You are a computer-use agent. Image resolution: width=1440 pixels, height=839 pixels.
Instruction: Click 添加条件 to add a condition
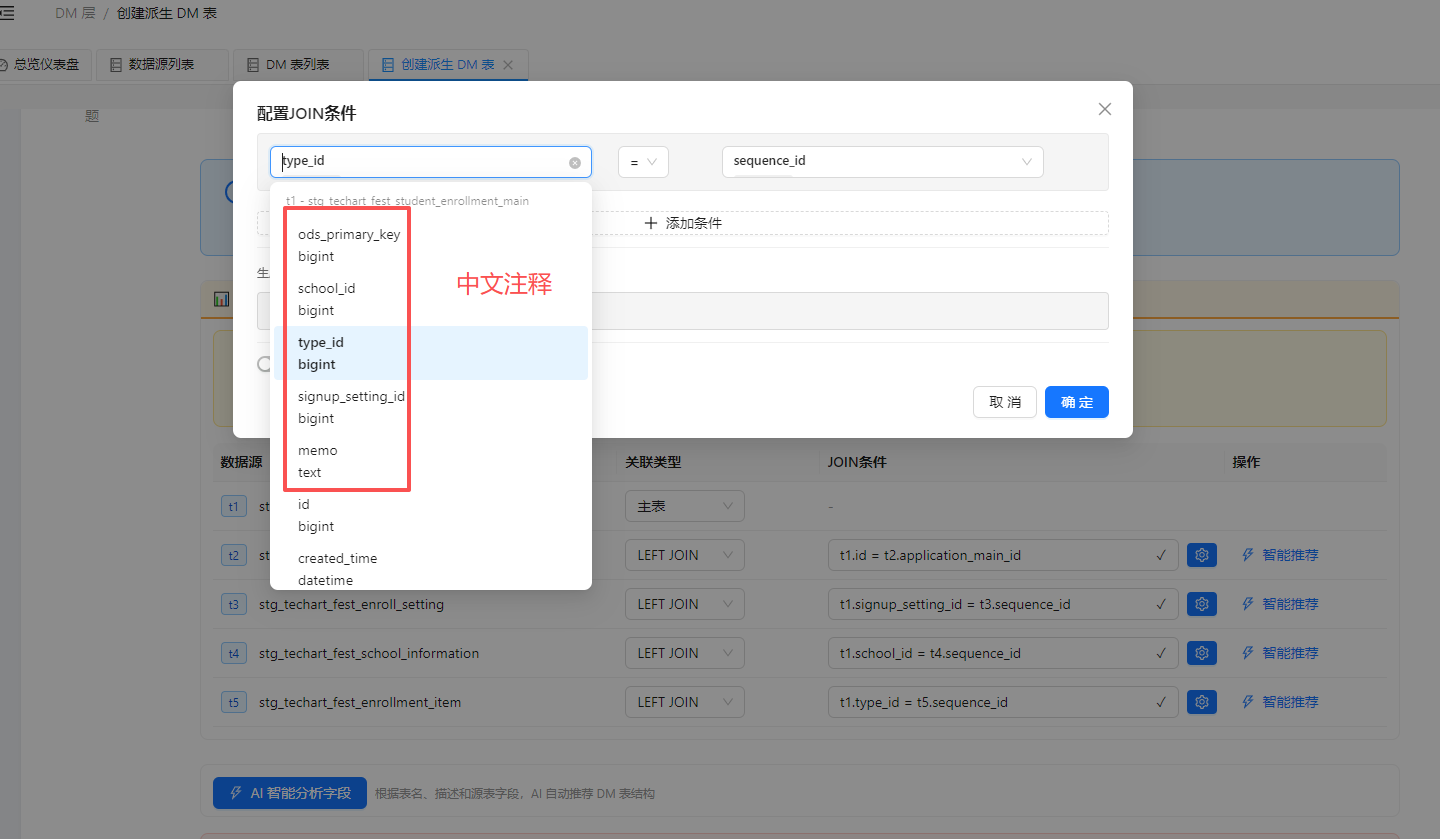[x=682, y=223]
